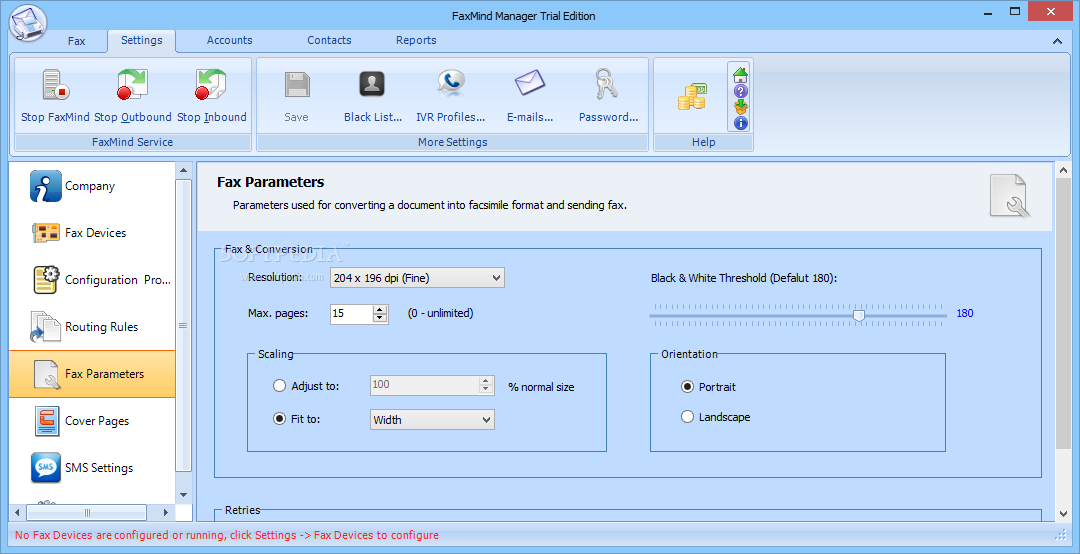Click the sidebar splitter grip handle

183,326
